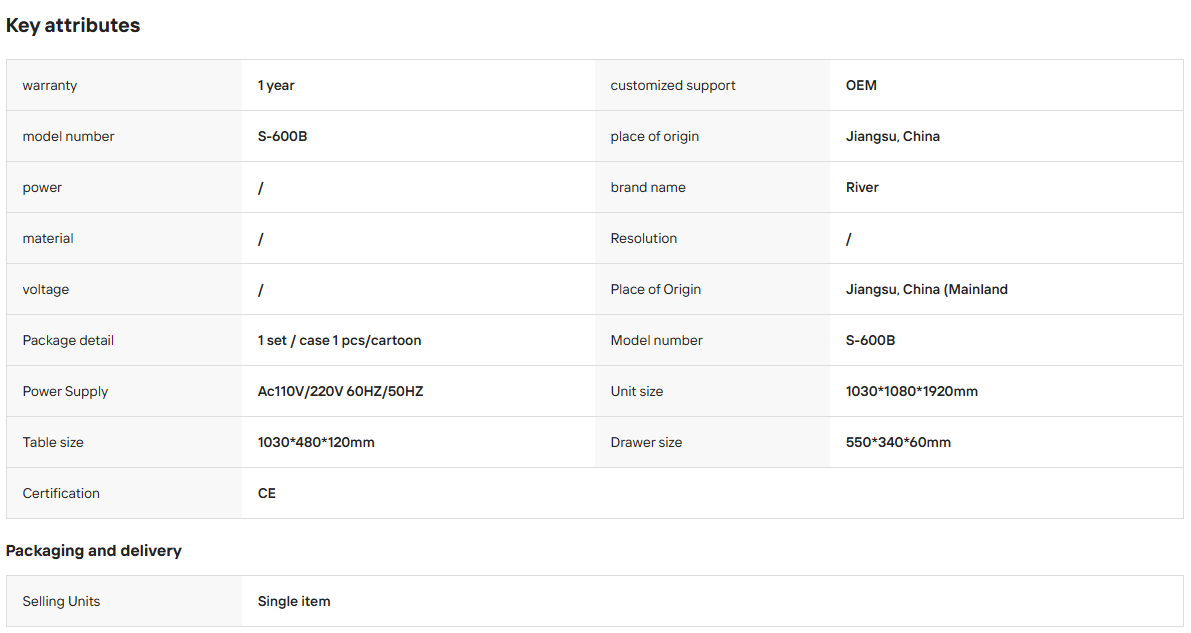Click the "S-600B" value in Package detail row

click(870, 340)
